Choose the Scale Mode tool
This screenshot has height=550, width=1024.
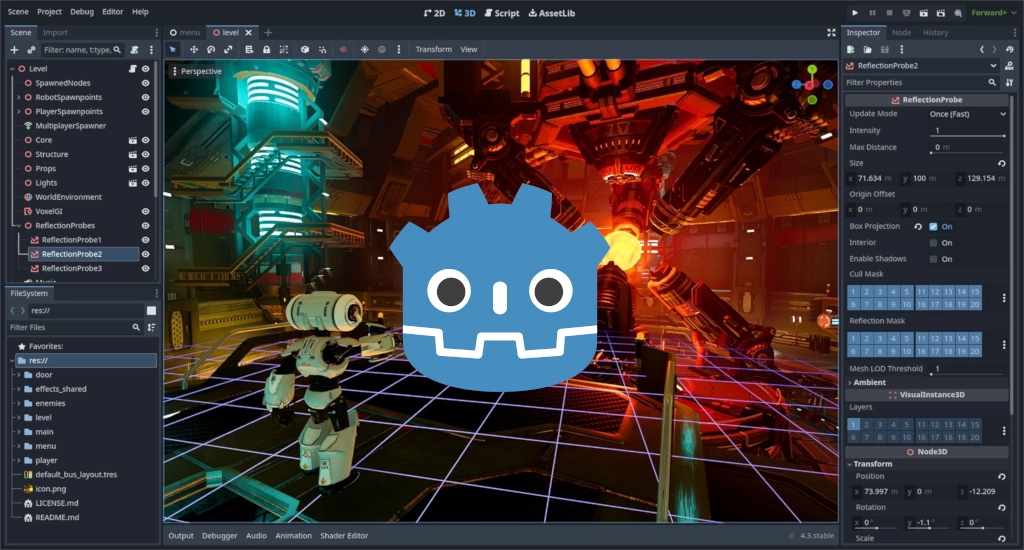click(228, 50)
